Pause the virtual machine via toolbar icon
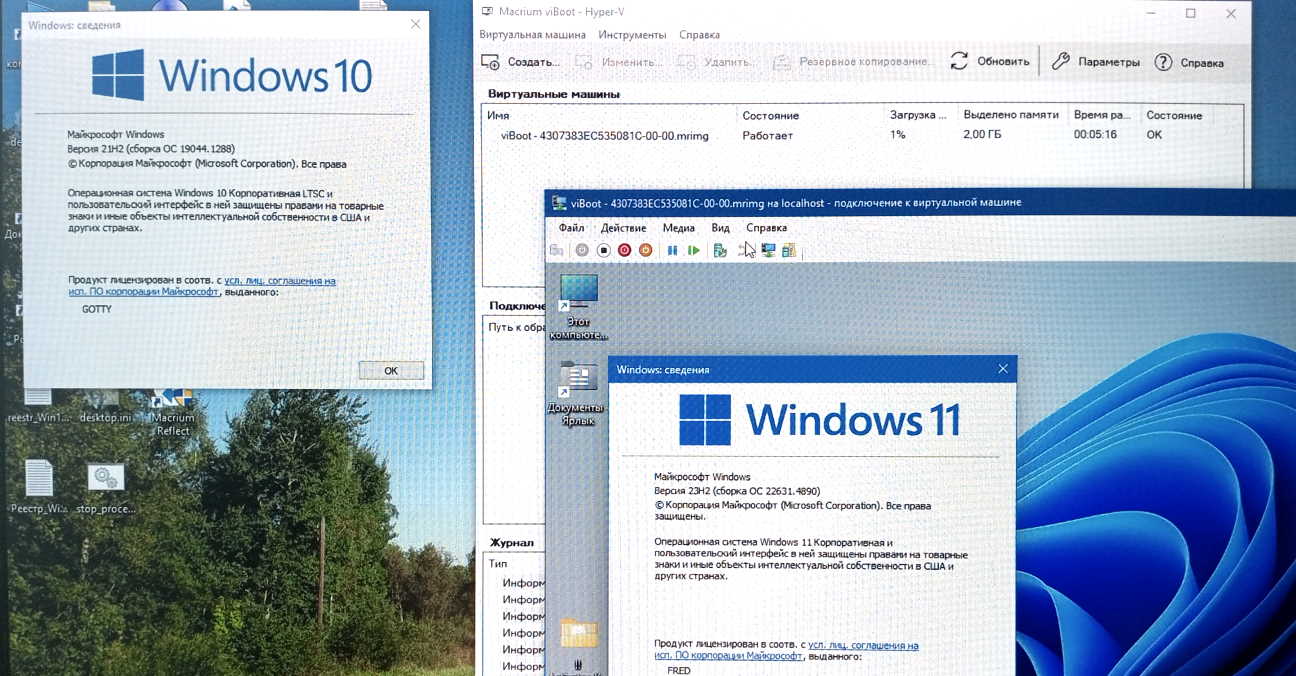Screen dimensions: 1296x676 [672, 250]
